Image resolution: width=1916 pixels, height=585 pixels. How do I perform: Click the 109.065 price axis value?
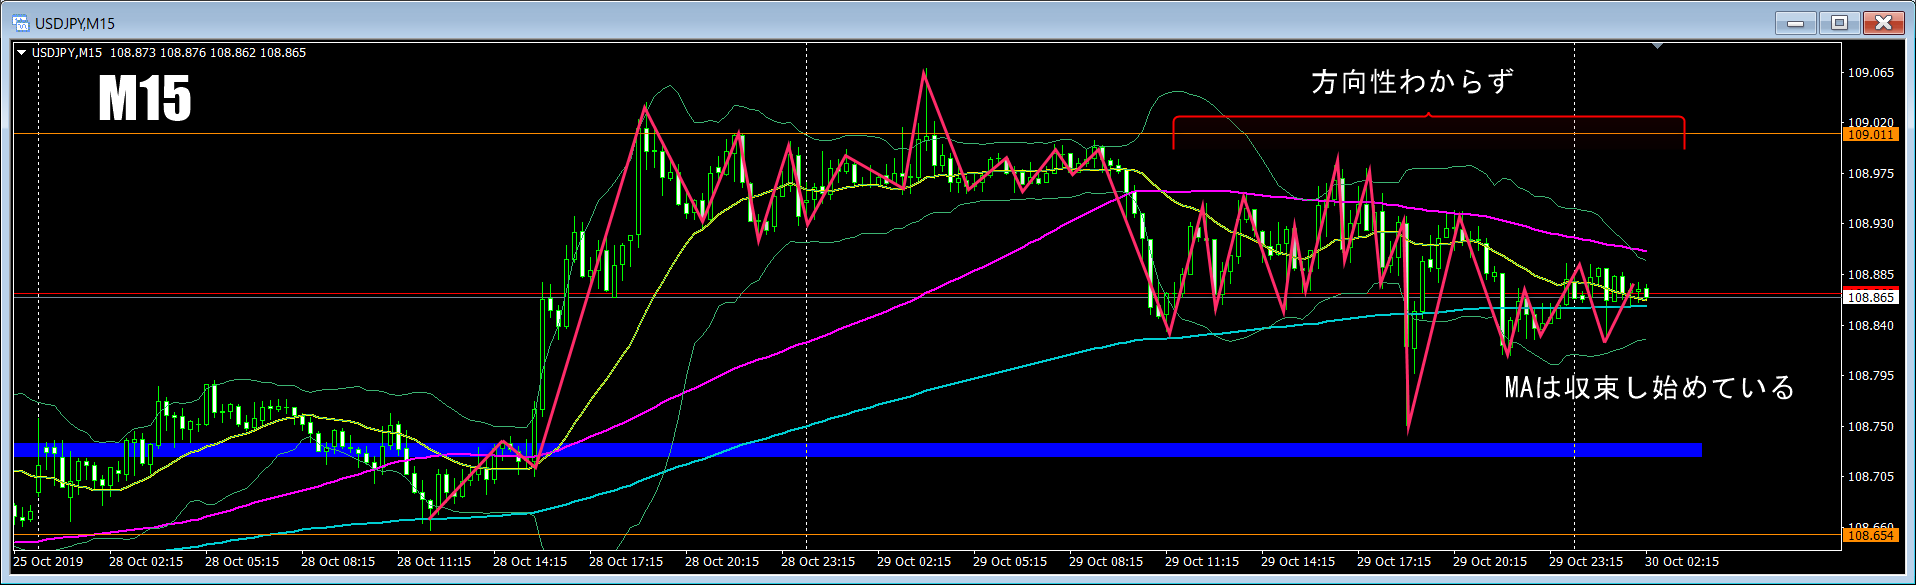(x=1870, y=73)
